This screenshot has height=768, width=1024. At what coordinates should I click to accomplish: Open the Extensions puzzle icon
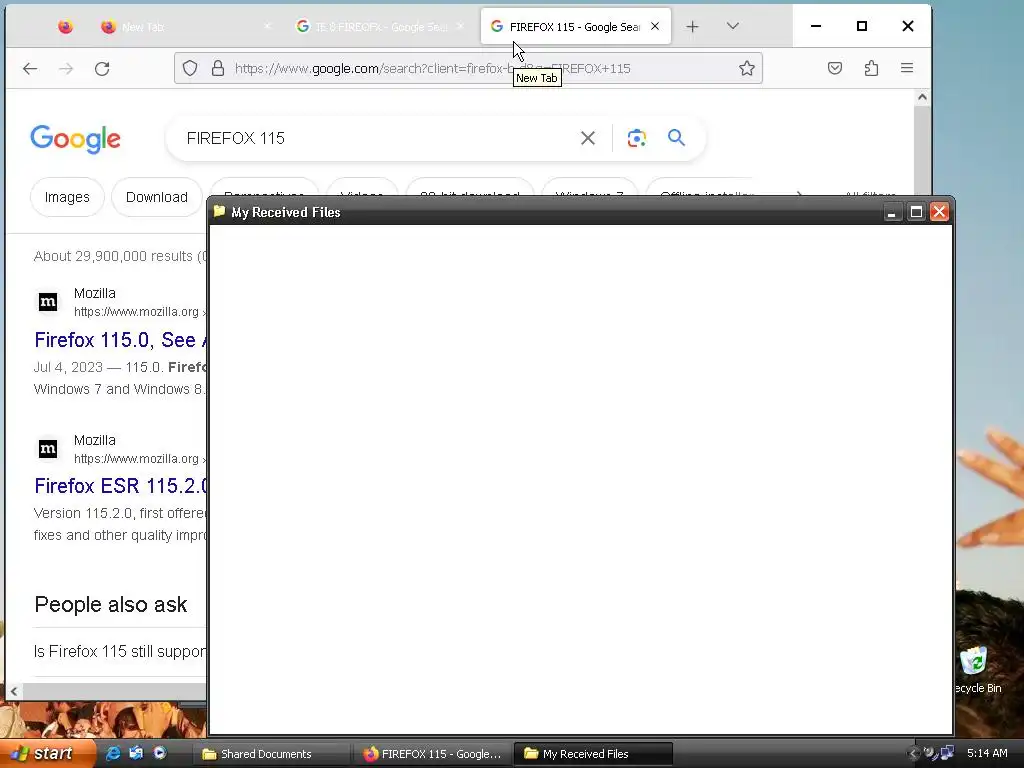tap(871, 68)
